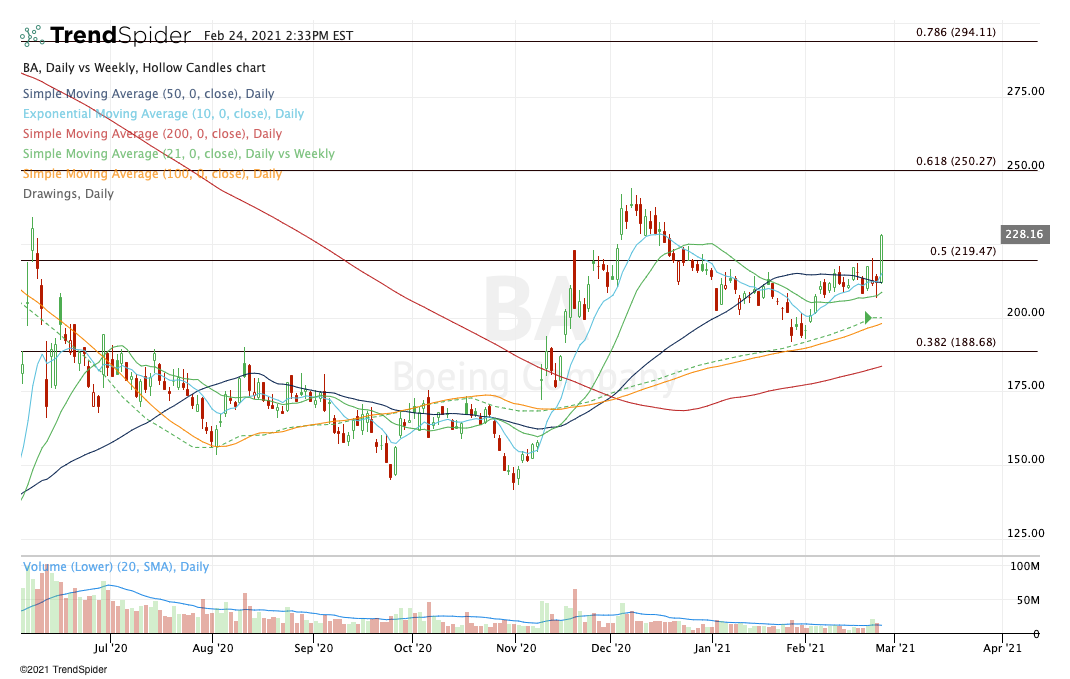The image size is (1070, 679).
Task: Click the 0.5 (219.47) Fibonacci label
Action: point(962,251)
